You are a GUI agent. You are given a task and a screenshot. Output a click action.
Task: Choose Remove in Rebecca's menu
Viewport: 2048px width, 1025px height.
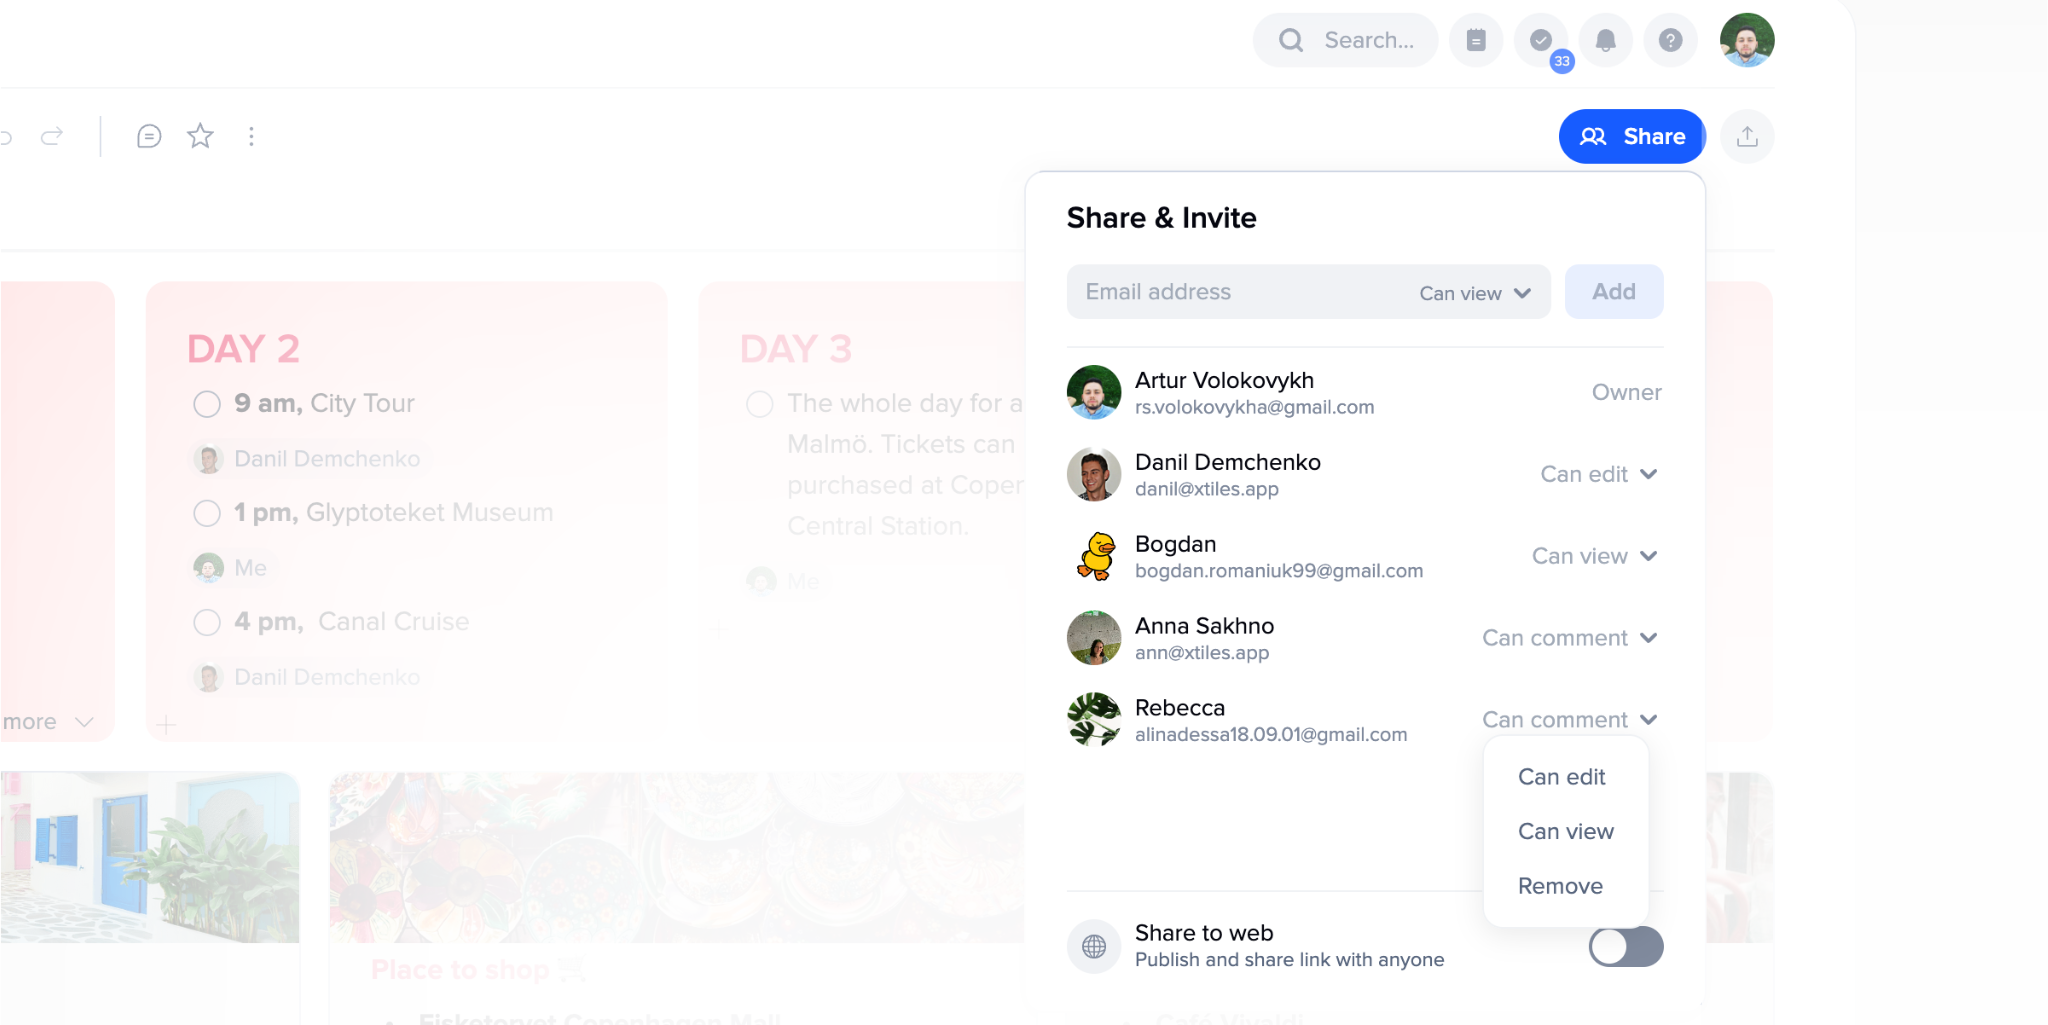1560,886
